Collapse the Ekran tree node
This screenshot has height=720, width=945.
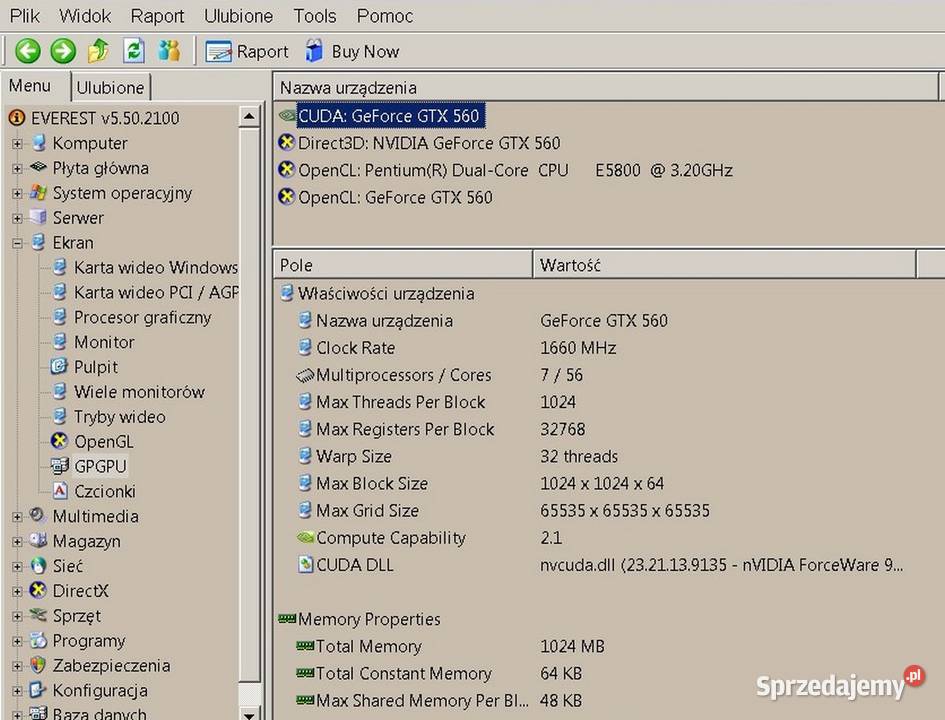click(17, 243)
